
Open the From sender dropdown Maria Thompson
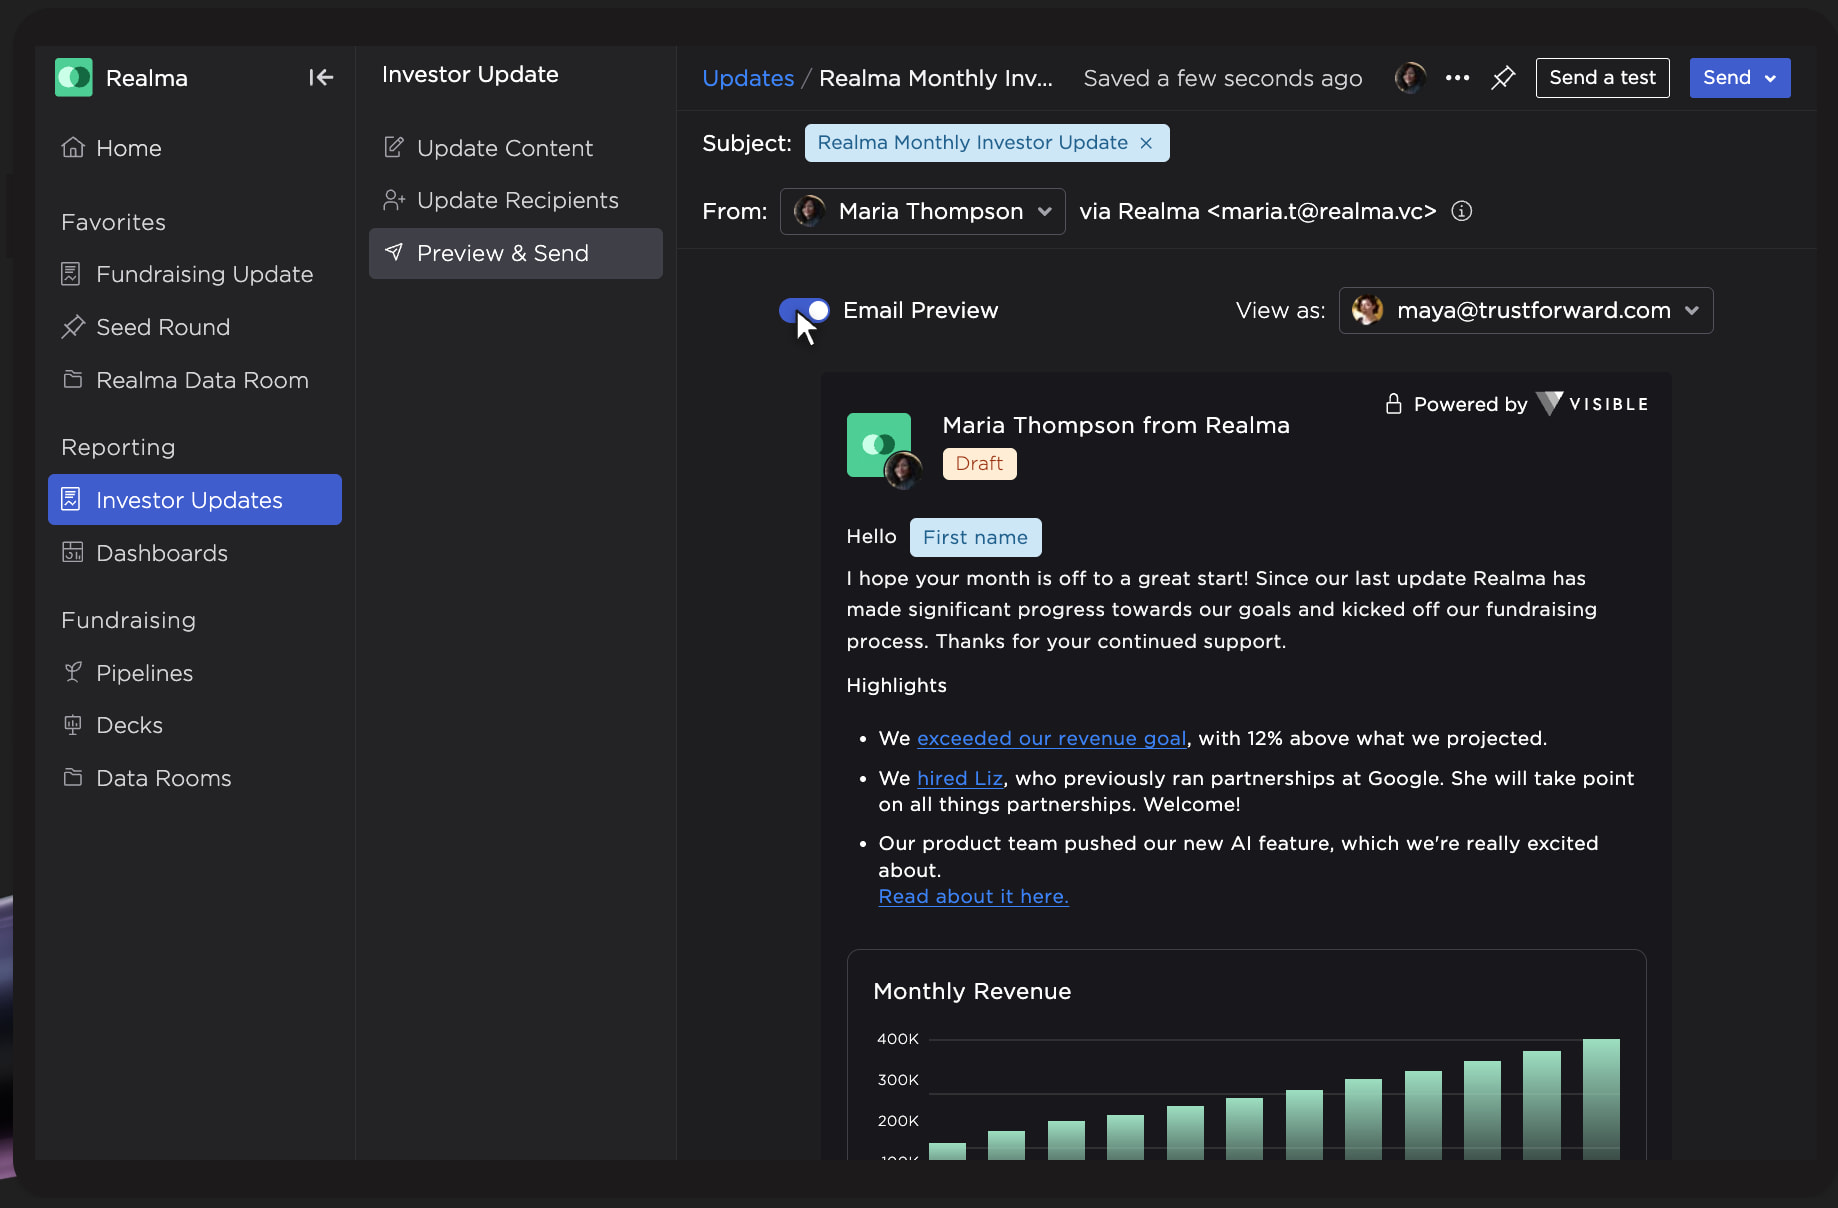click(922, 211)
